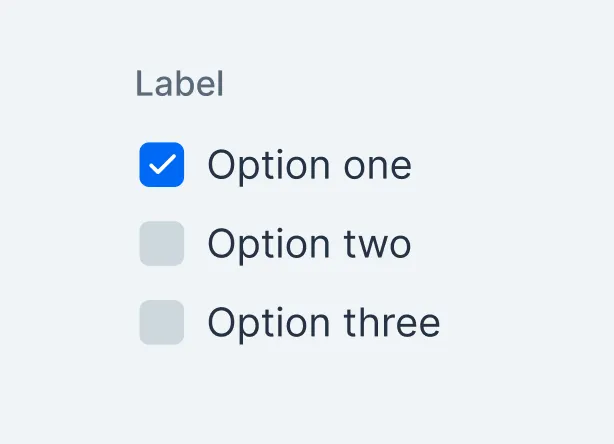Click the word "one" in first option
The height and width of the screenshot is (444, 614).
(378, 166)
